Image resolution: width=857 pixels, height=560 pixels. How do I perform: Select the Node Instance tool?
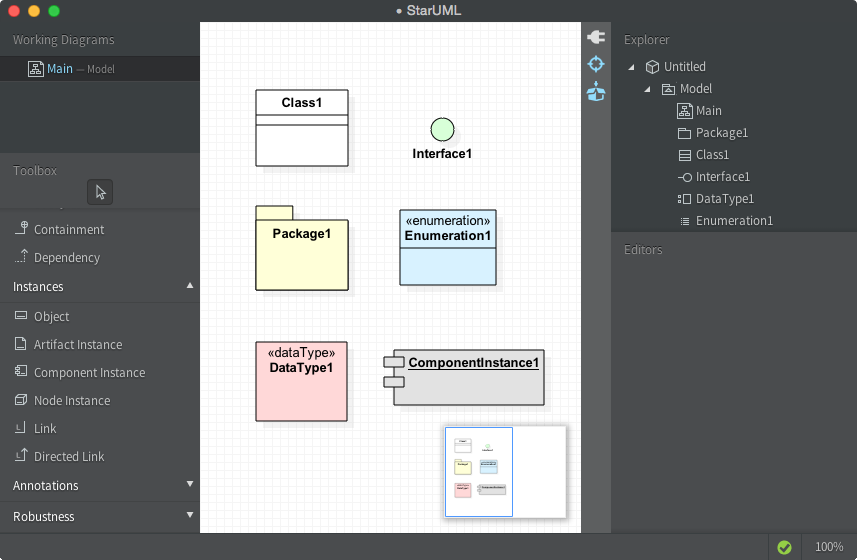point(72,400)
